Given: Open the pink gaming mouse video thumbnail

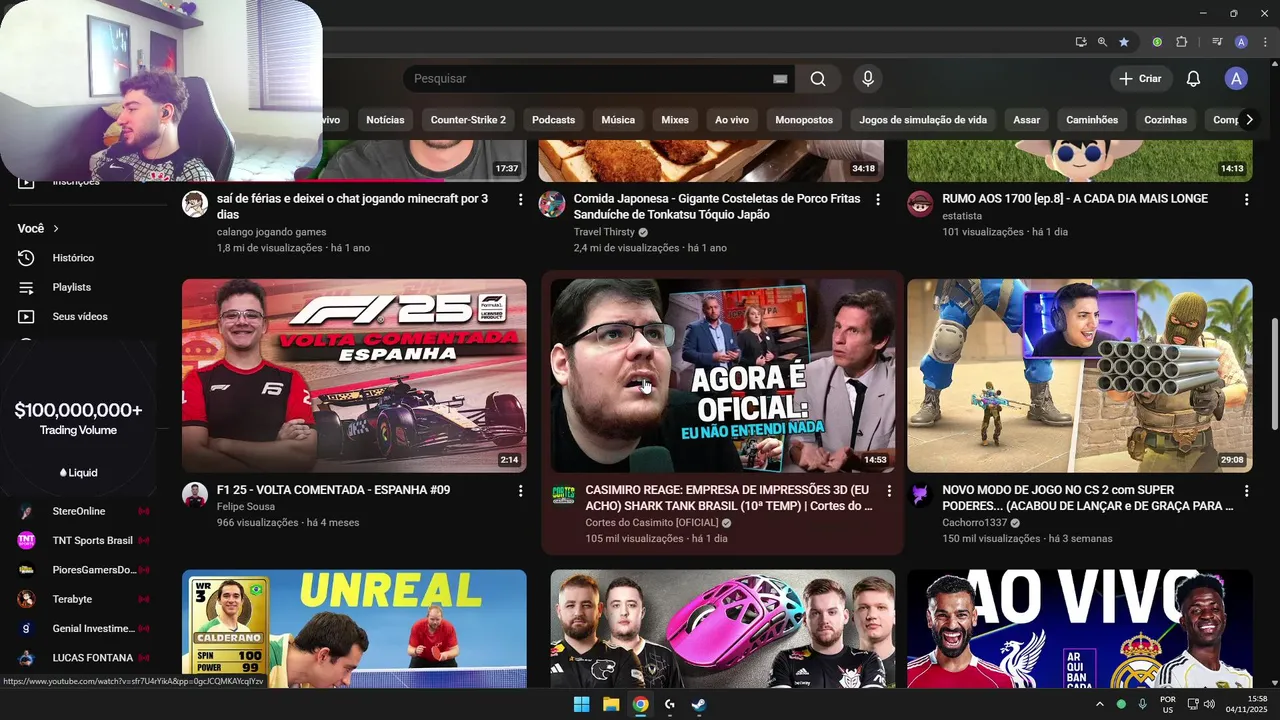Looking at the screenshot, I should coord(723,629).
